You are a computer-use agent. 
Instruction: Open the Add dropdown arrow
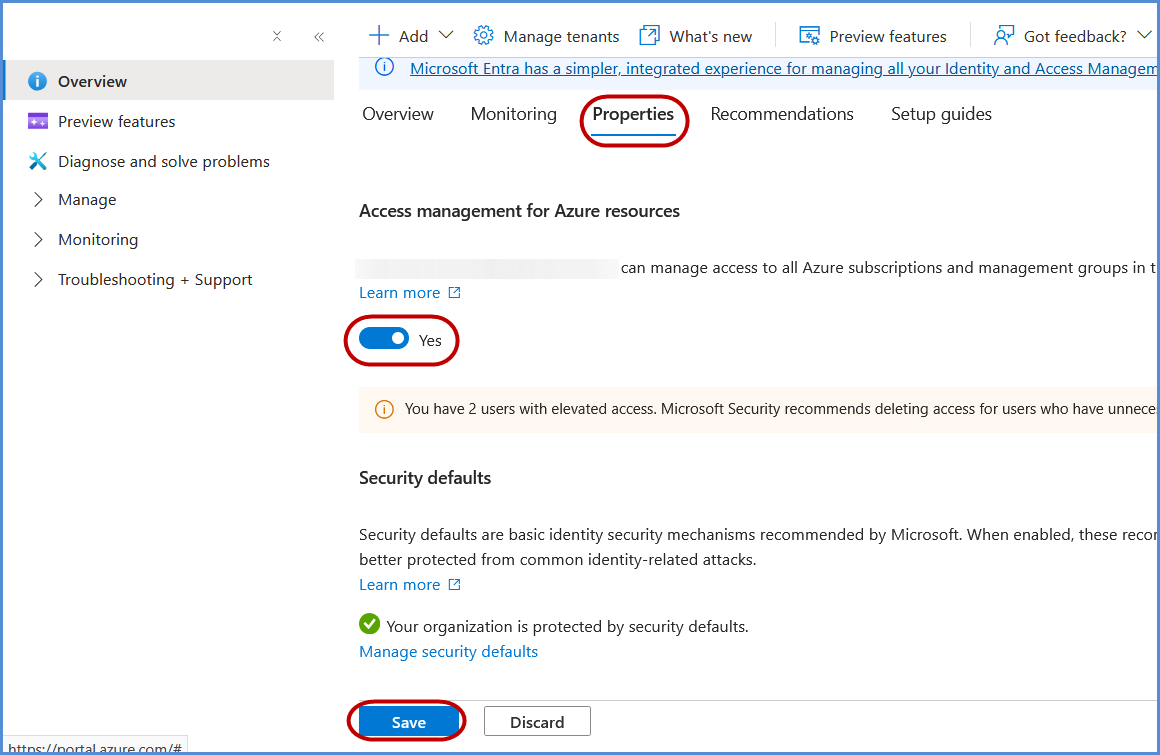[446, 36]
